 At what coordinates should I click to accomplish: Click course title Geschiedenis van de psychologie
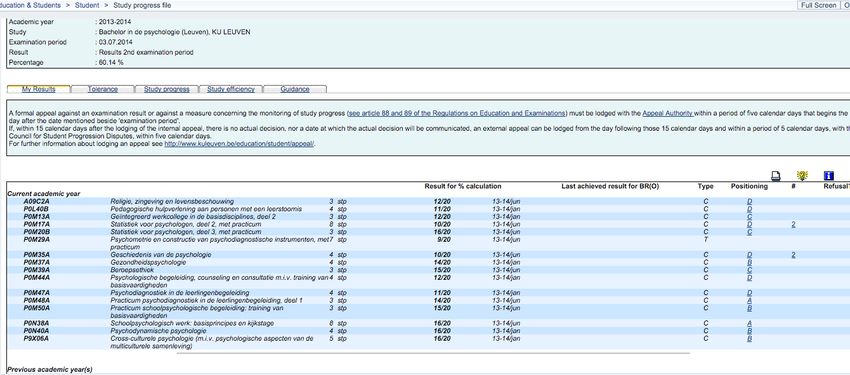[160, 255]
